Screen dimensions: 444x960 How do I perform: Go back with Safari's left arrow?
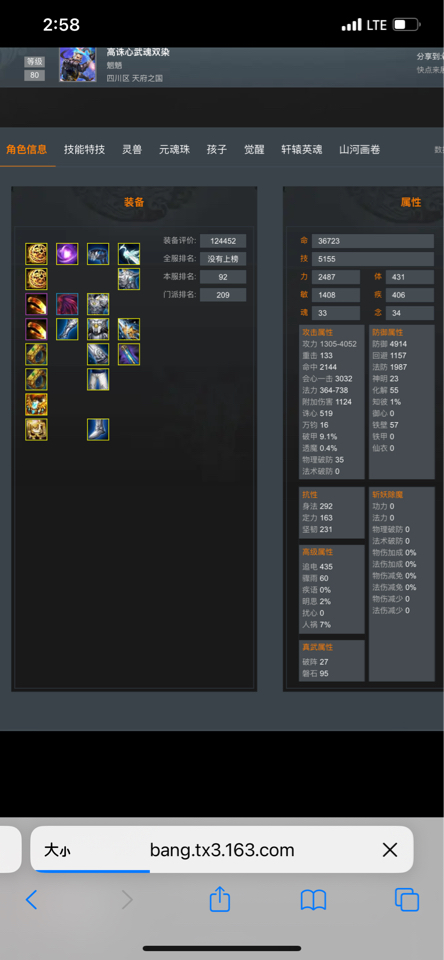(32, 899)
